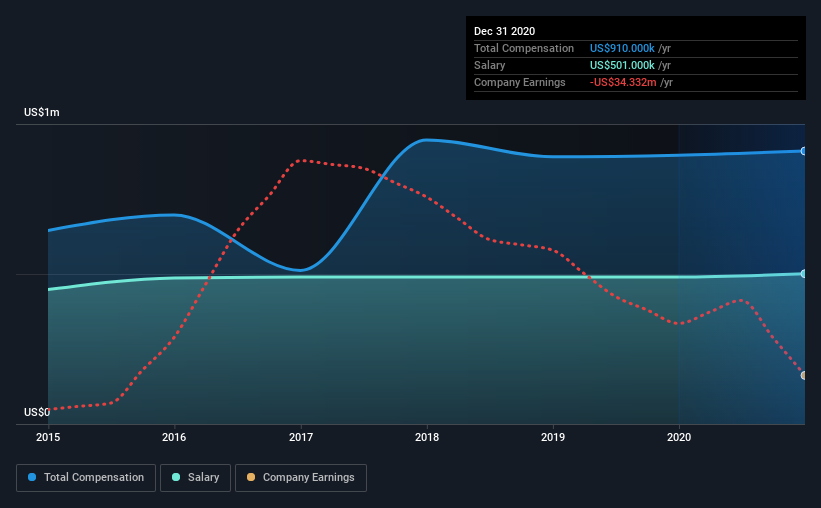Click the Salary tooltip row label
This screenshot has height=508, width=821.
coord(490,65)
